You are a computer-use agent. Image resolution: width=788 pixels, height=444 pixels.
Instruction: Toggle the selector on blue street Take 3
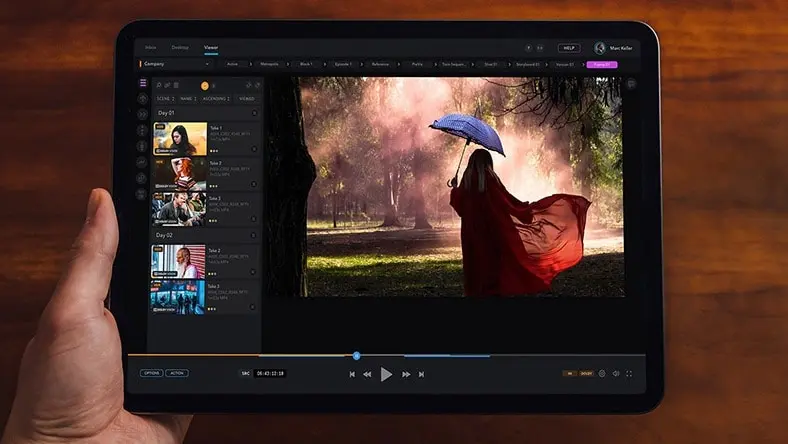pyautogui.click(x=252, y=307)
